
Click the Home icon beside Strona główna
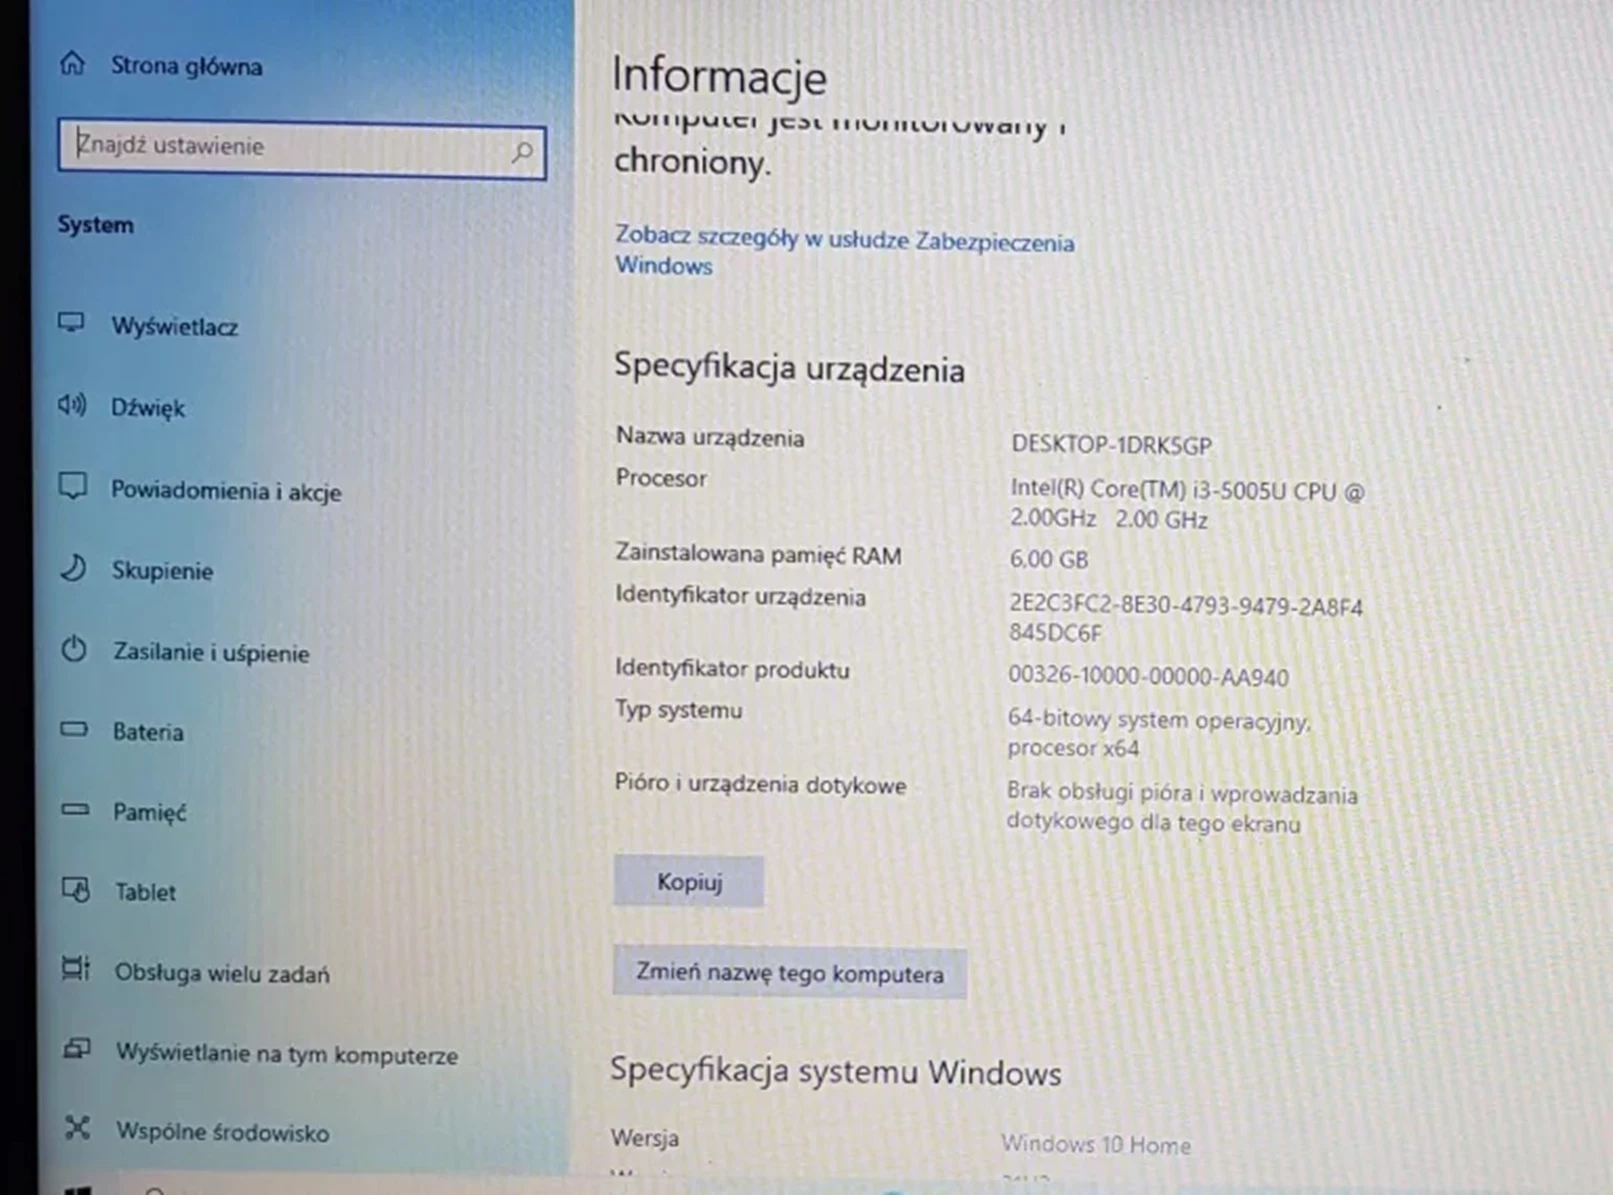click(x=73, y=64)
